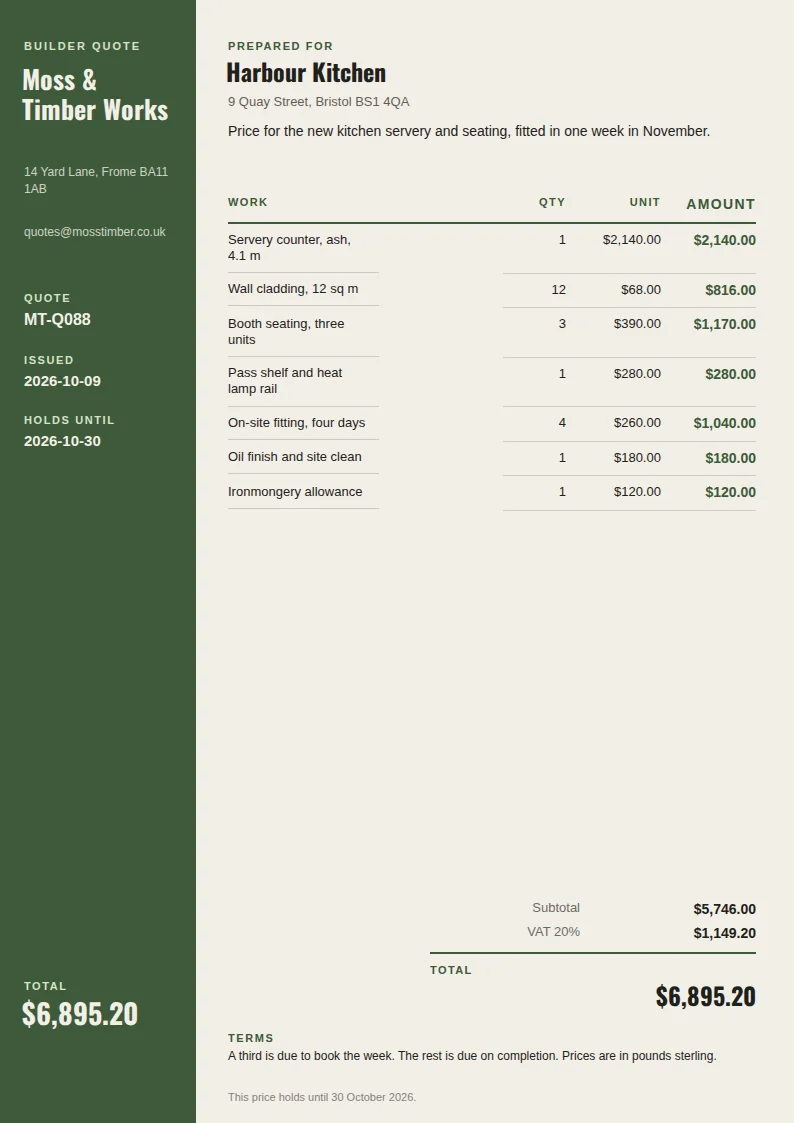Click the Subtotal label
This screenshot has width=794, height=1123.
point(556,908)
